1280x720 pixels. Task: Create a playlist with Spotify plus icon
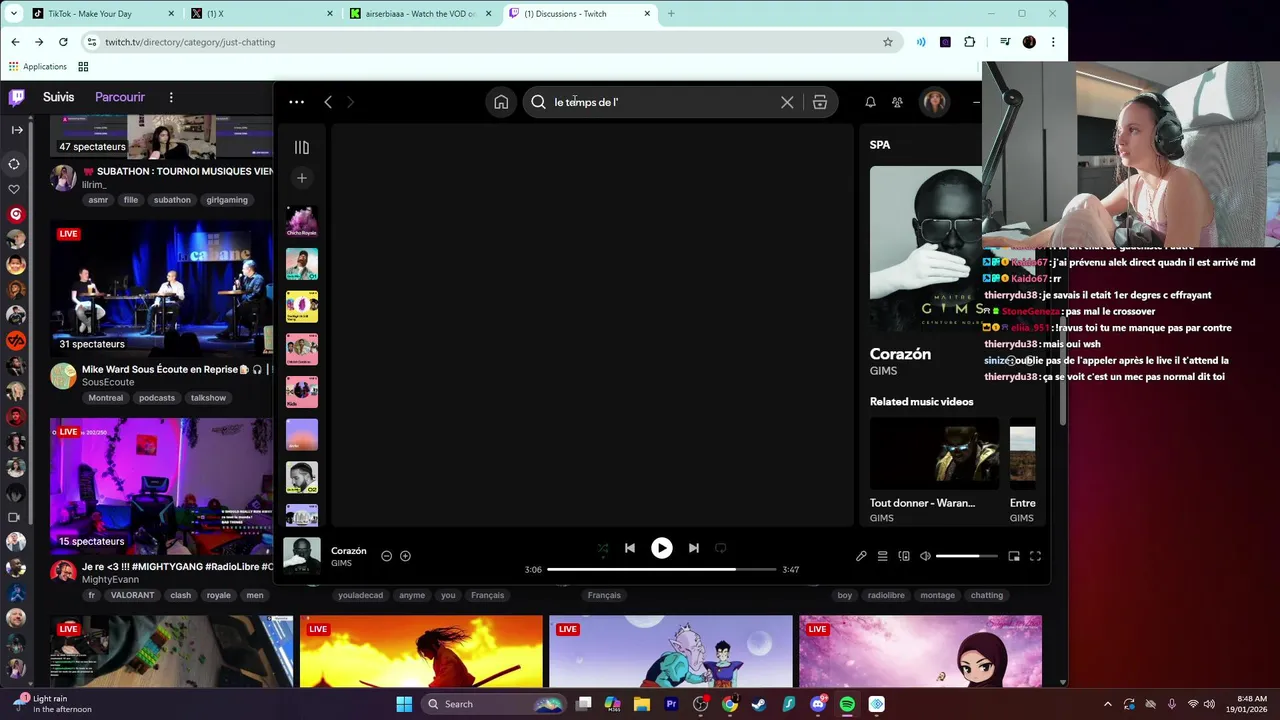(302, 178)
